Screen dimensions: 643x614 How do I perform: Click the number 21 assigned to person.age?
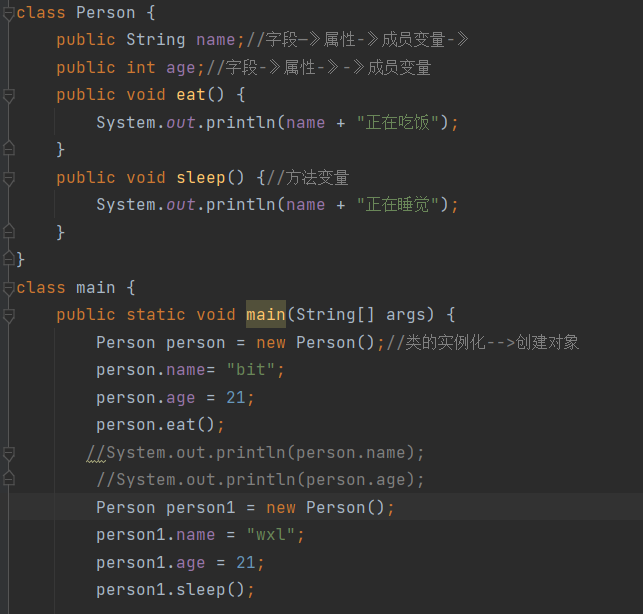(x=236, y=397)
